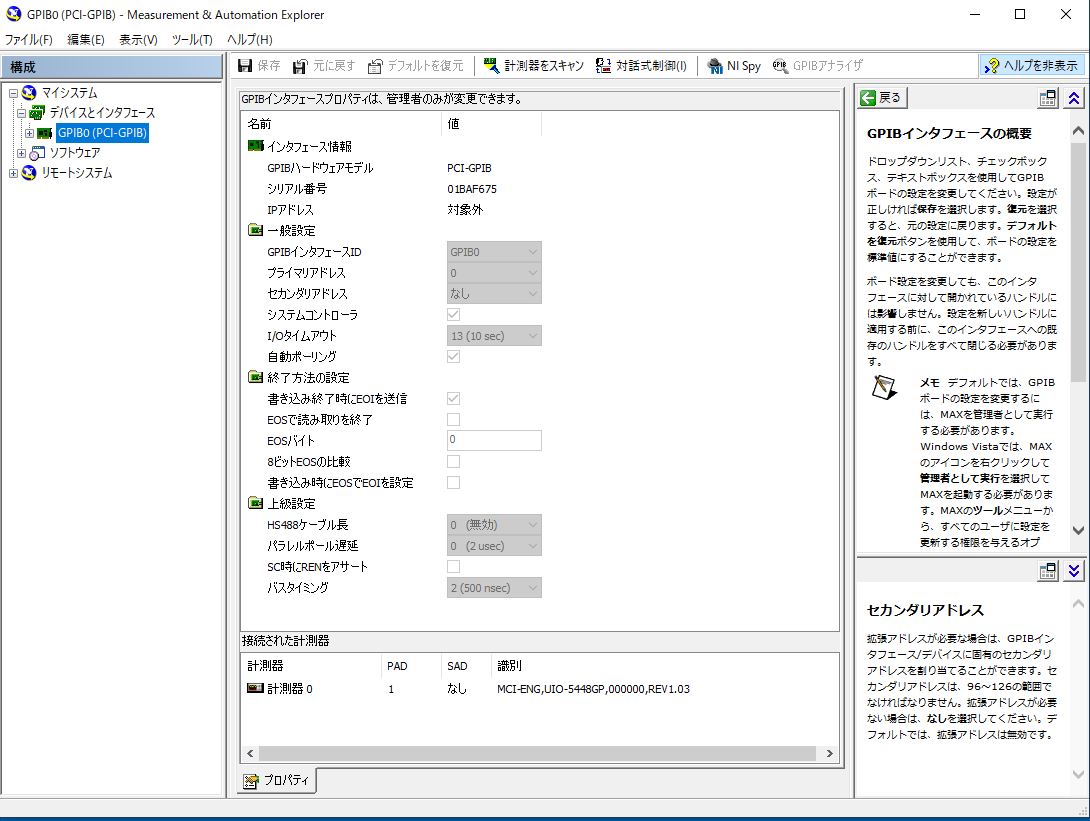This screenshot has height=821, width=1090.
Task: Expand lower help pane with double chevron
Action: 1074,571
